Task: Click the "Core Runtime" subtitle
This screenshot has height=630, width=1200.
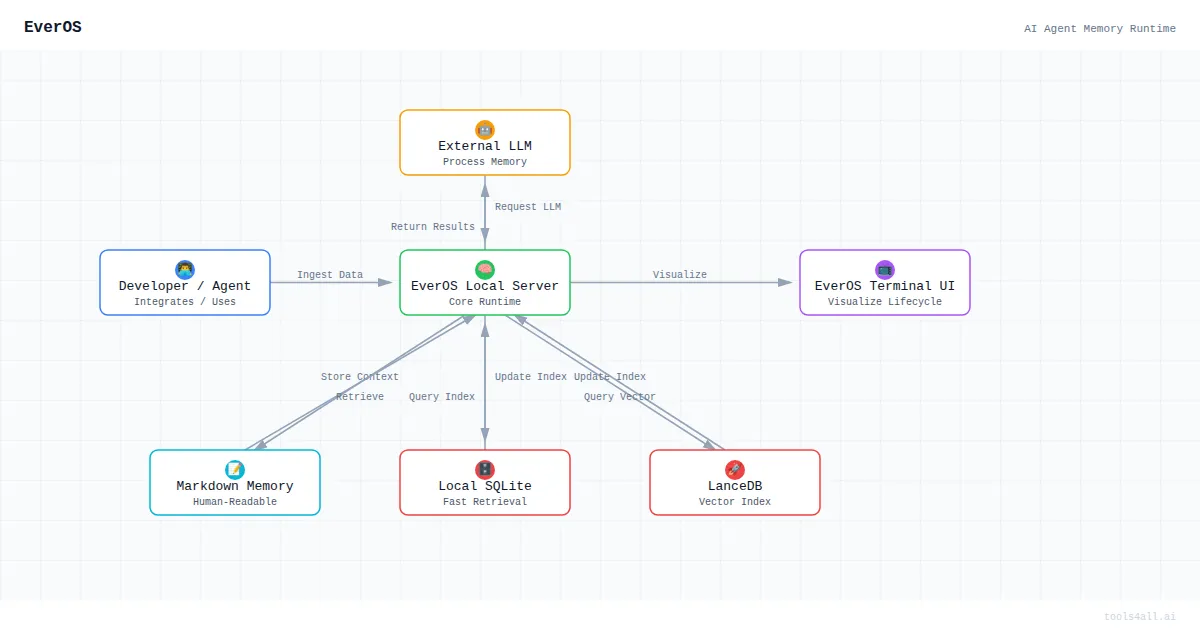Action: tap(485, 302)
